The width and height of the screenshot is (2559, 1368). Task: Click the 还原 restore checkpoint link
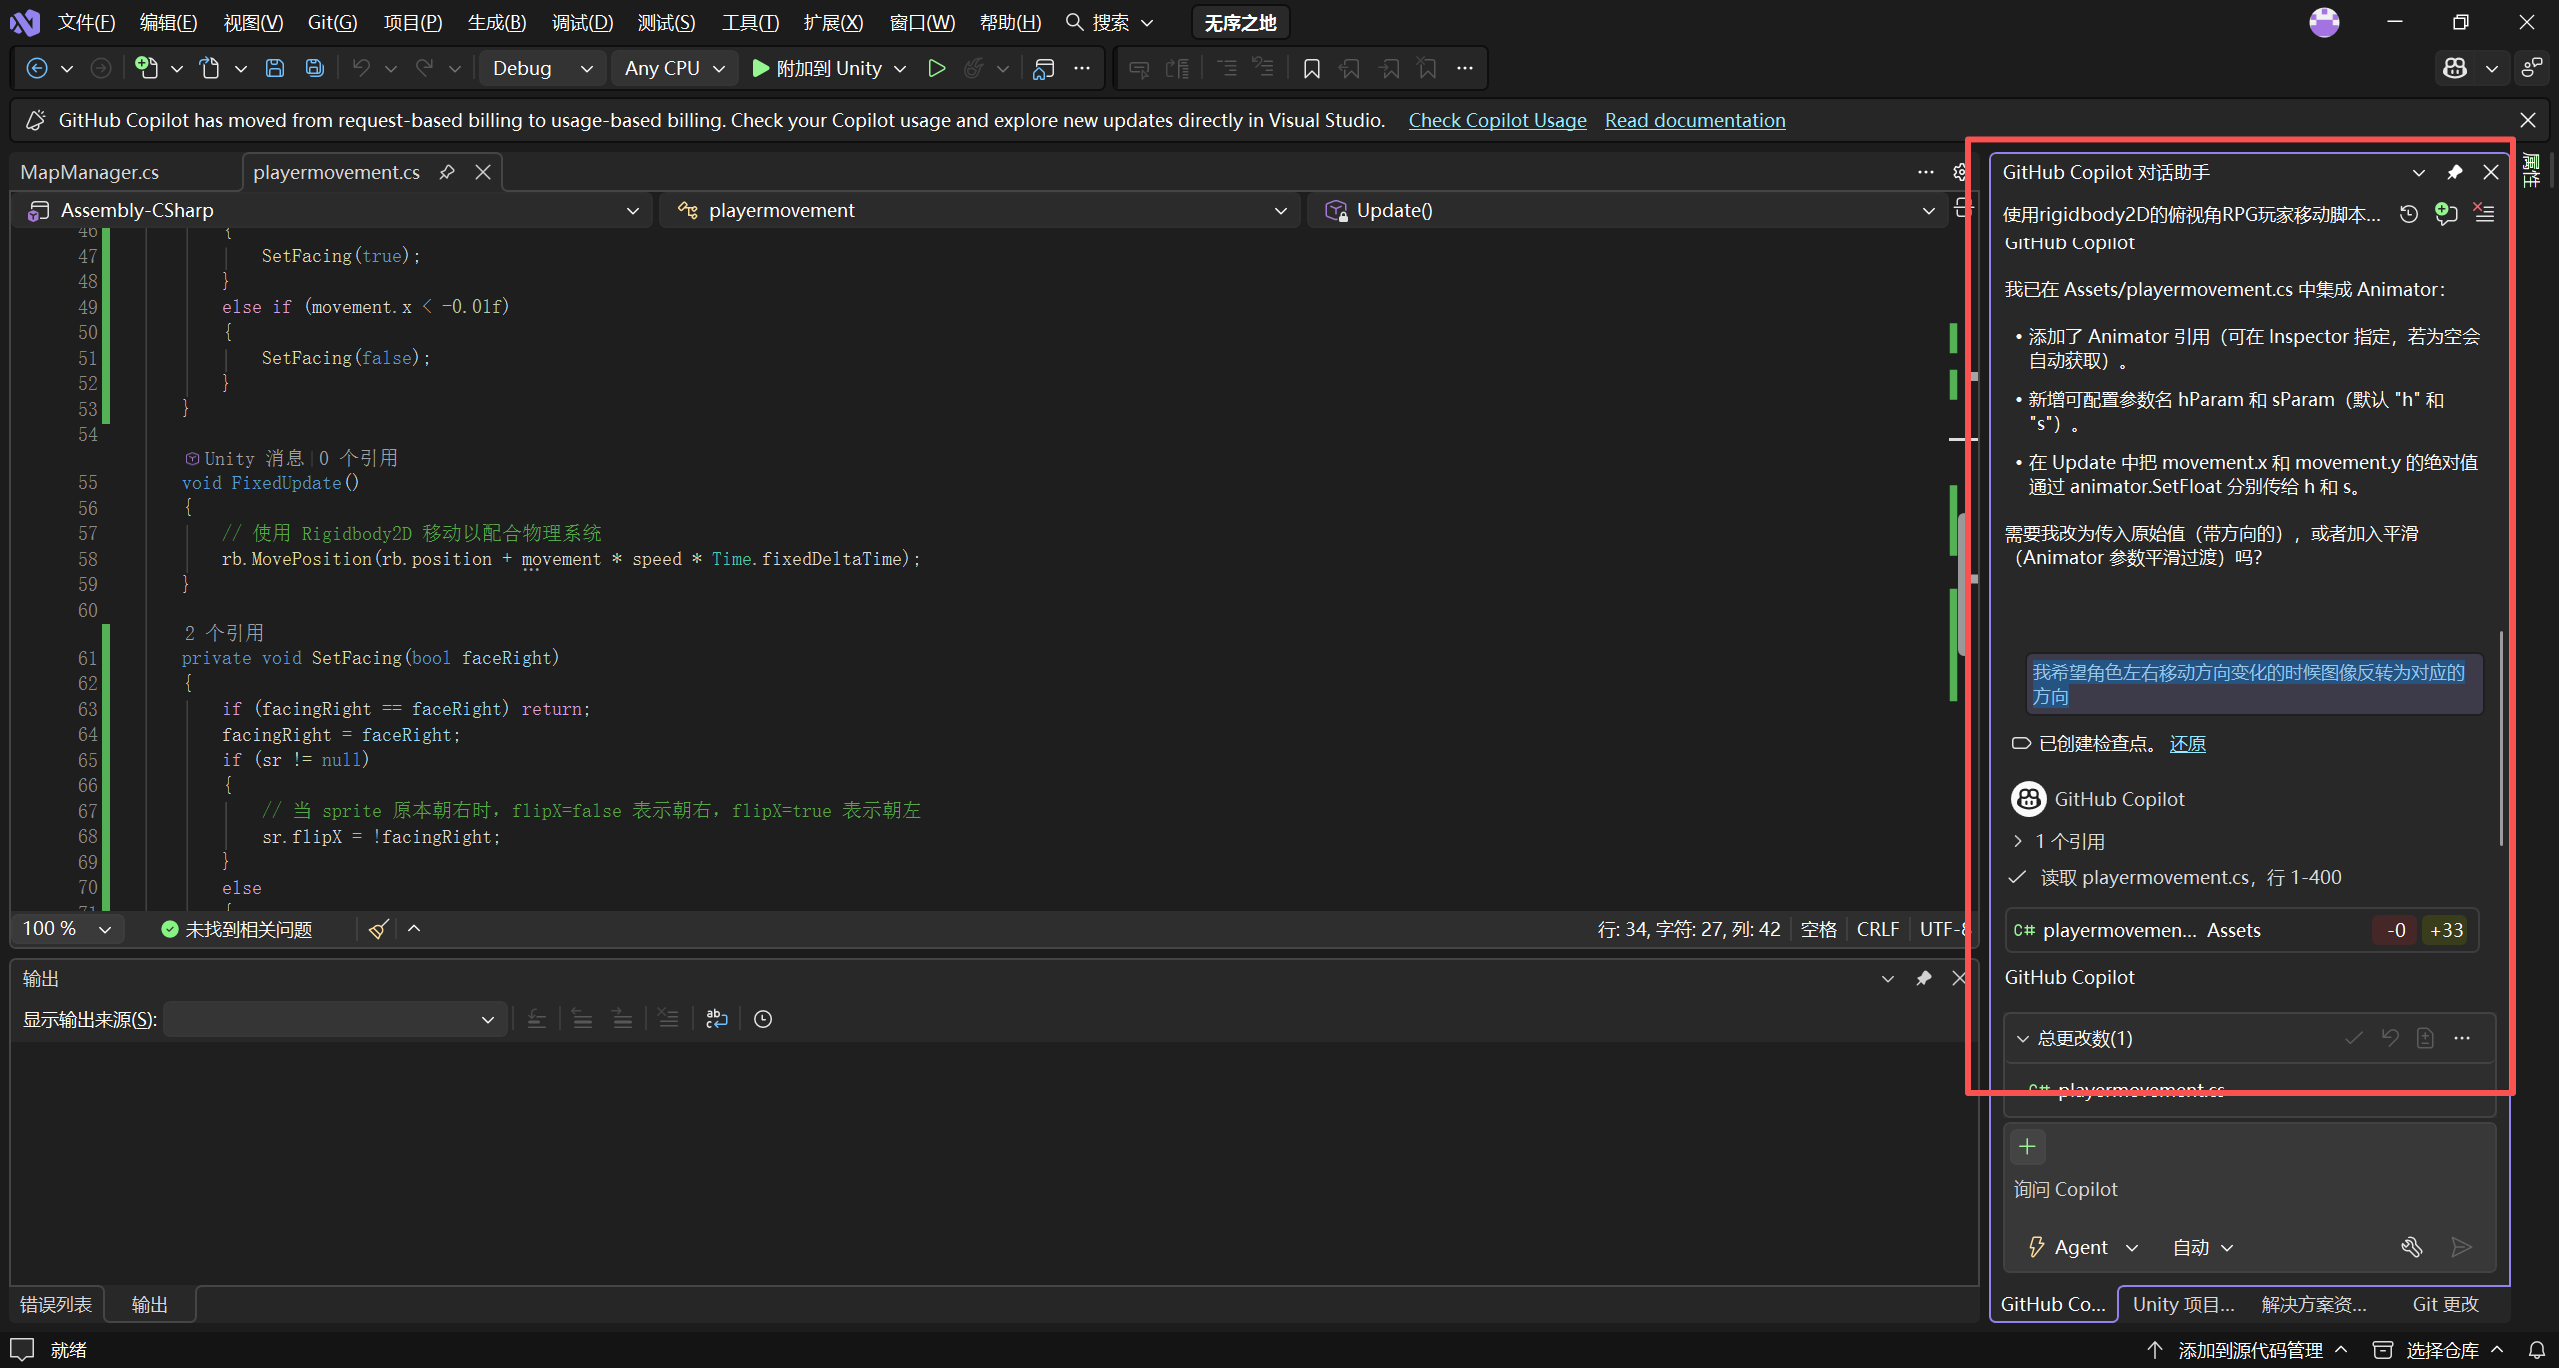click(x=2187, y=743)
